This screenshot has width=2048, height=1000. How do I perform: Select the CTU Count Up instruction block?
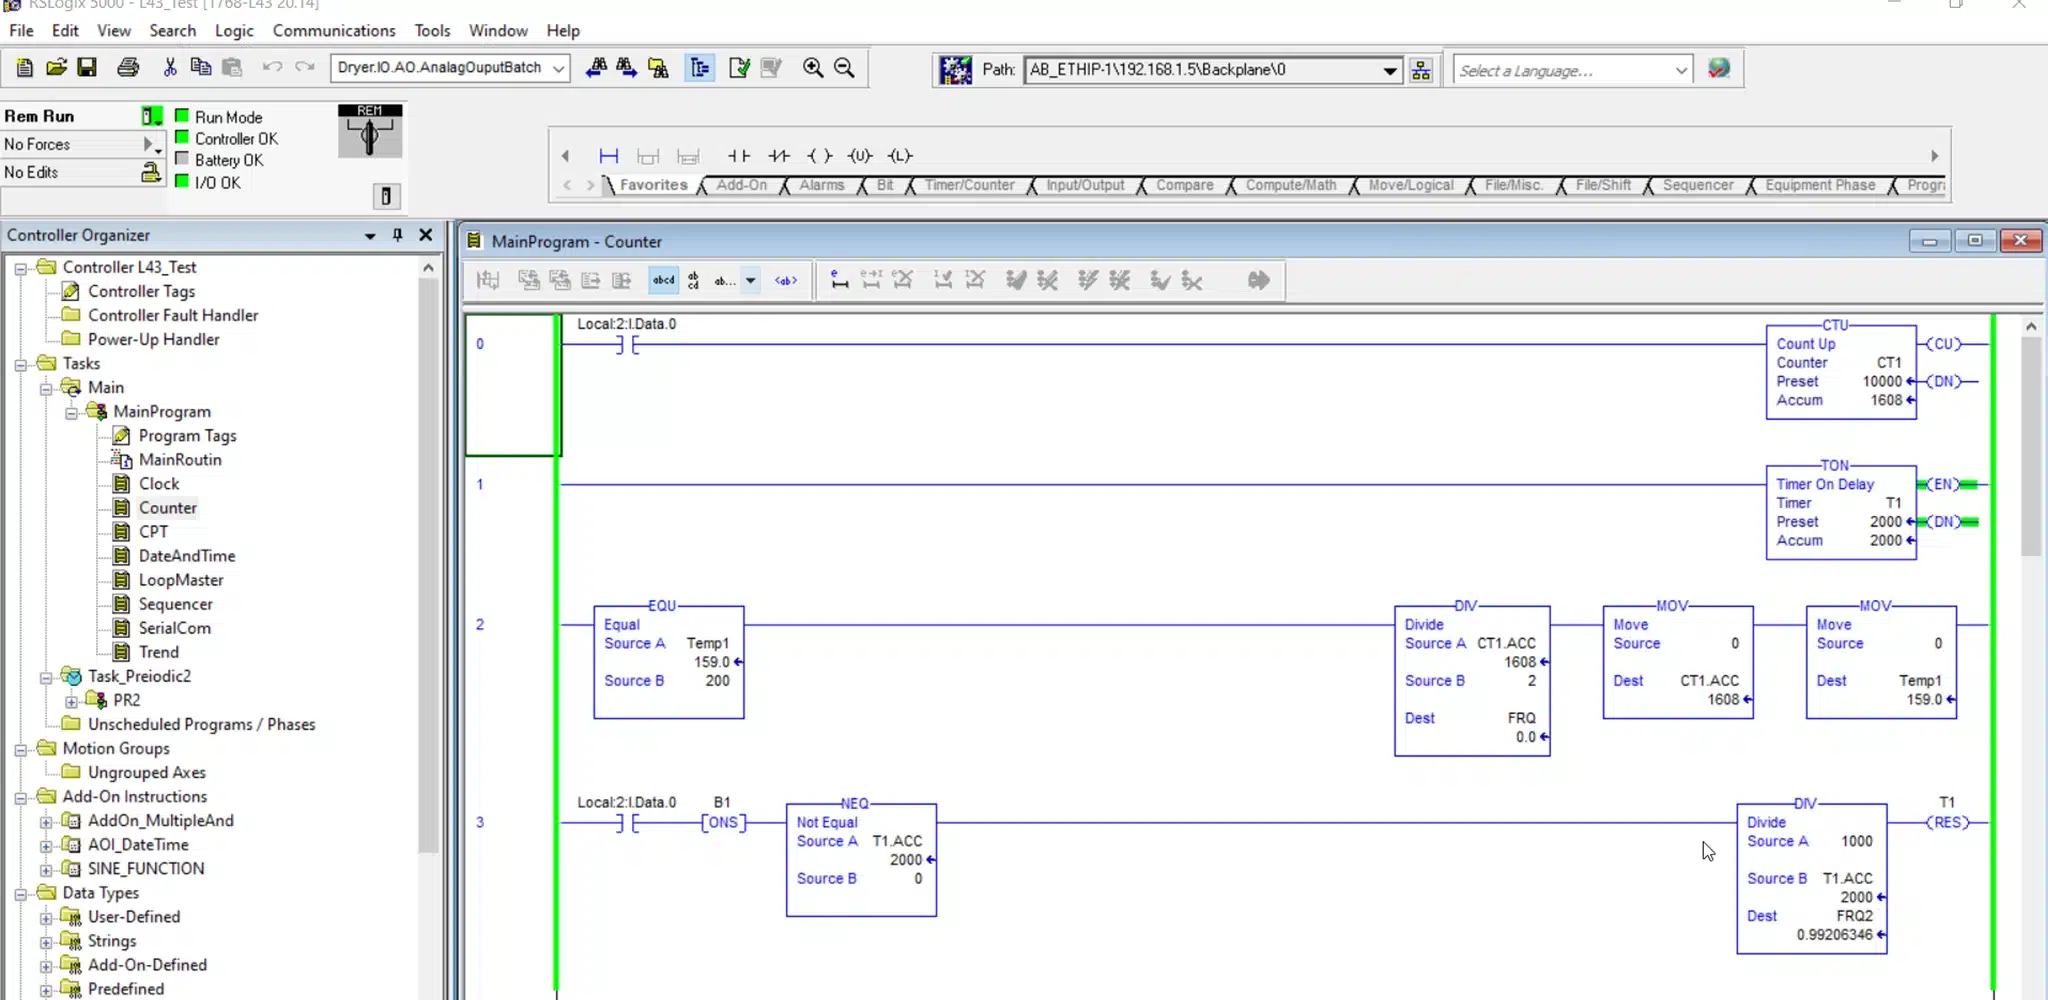click(x=1841, y=372)
